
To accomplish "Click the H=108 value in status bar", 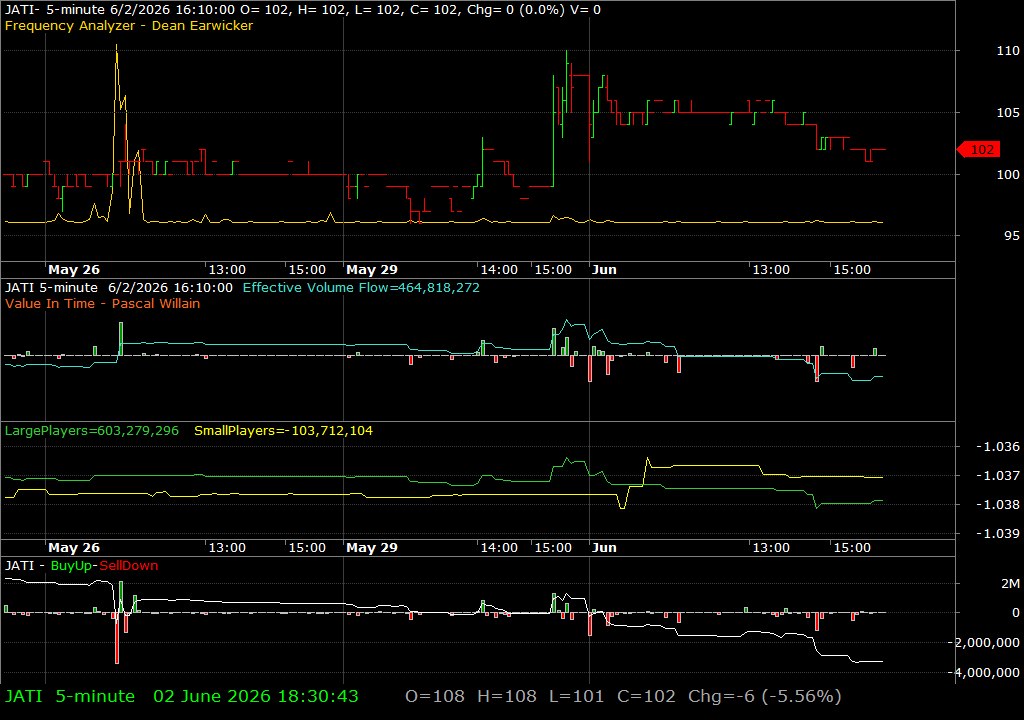I will (x=507, y=696).
